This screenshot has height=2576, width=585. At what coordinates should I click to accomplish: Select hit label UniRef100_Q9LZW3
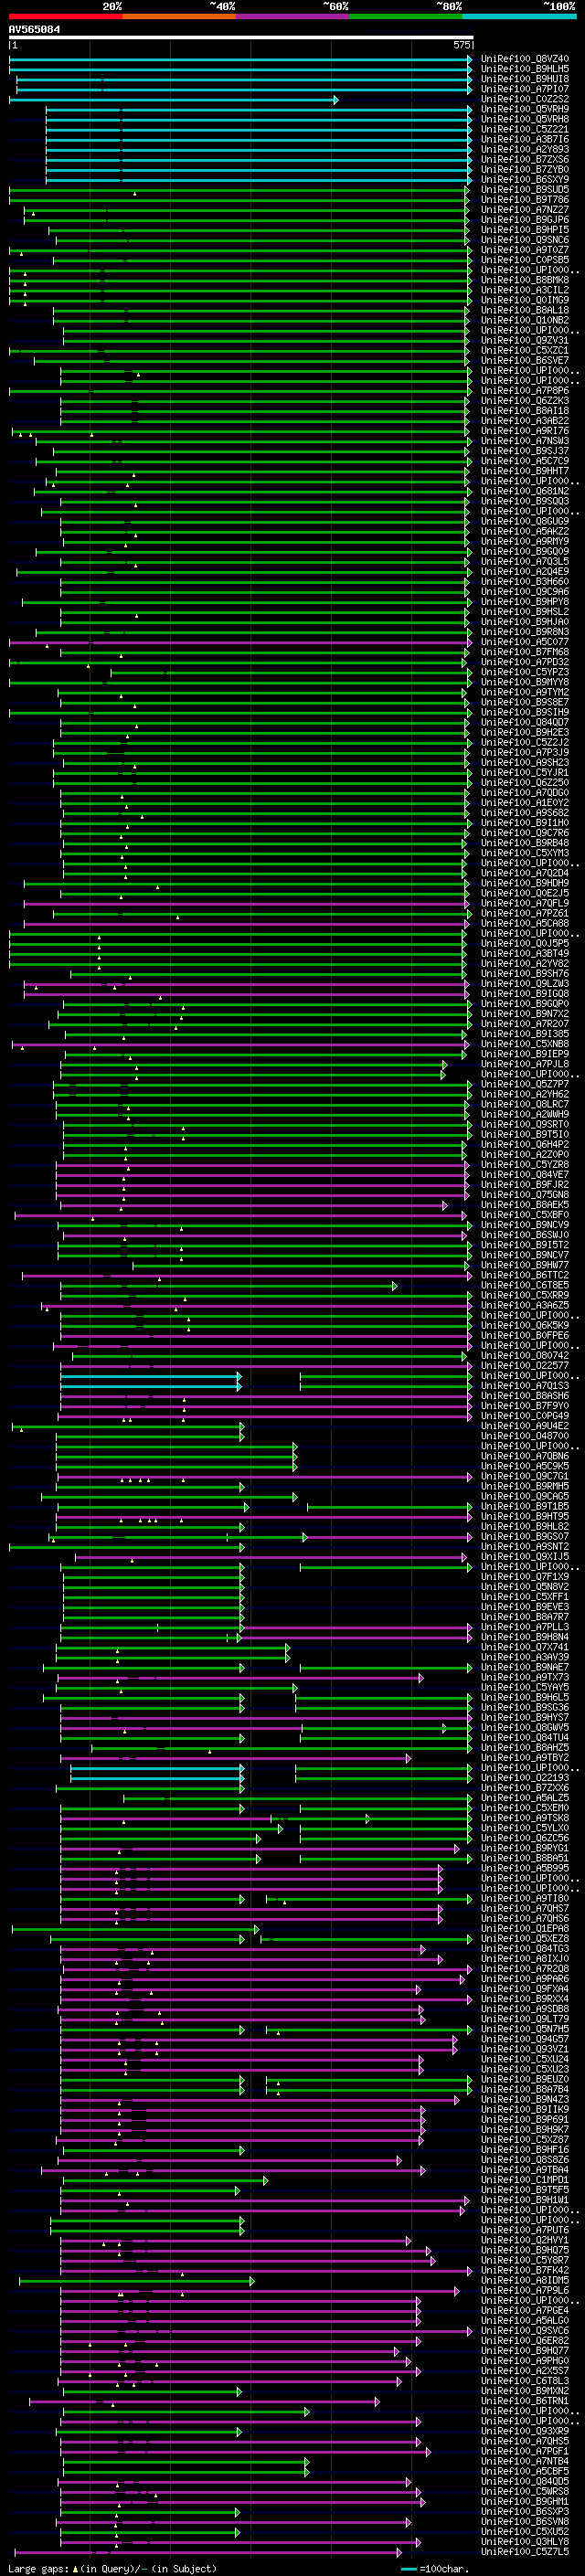click(525, 984)
